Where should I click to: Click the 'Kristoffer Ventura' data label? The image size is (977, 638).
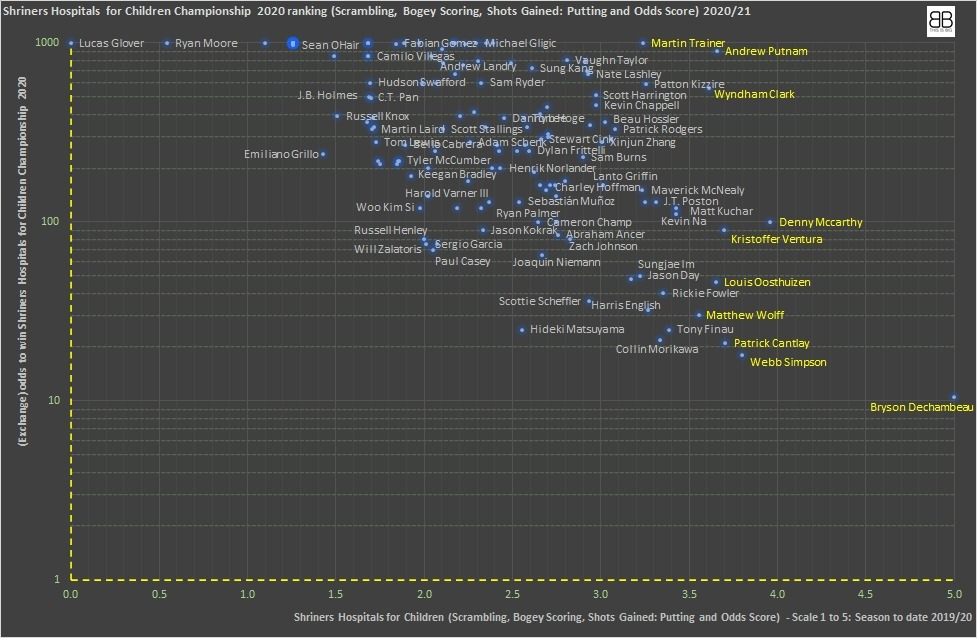pyautogui.click(x=776, y=239)
